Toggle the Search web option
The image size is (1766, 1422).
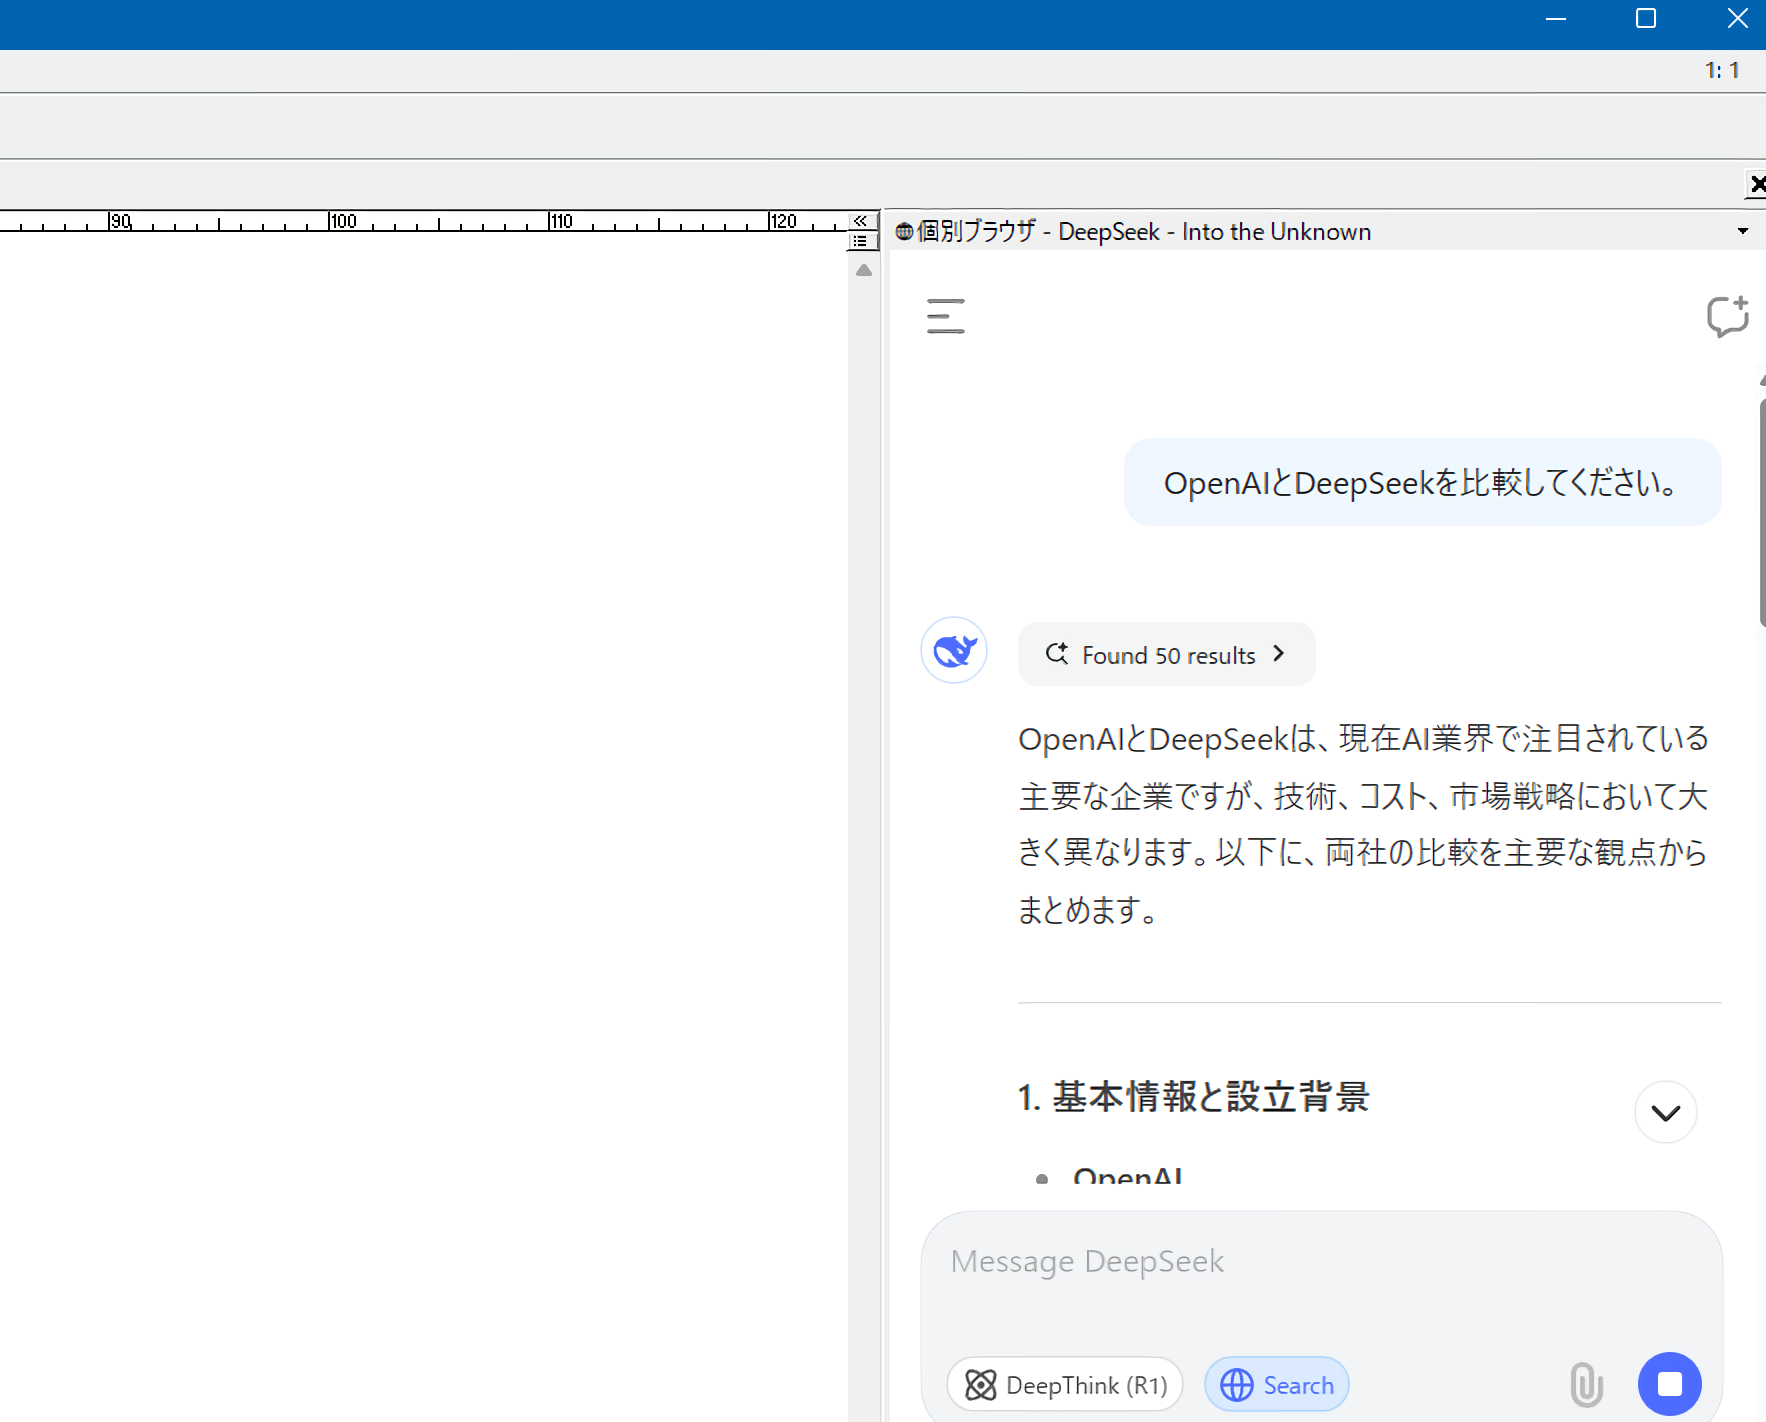(1277, 1385)
